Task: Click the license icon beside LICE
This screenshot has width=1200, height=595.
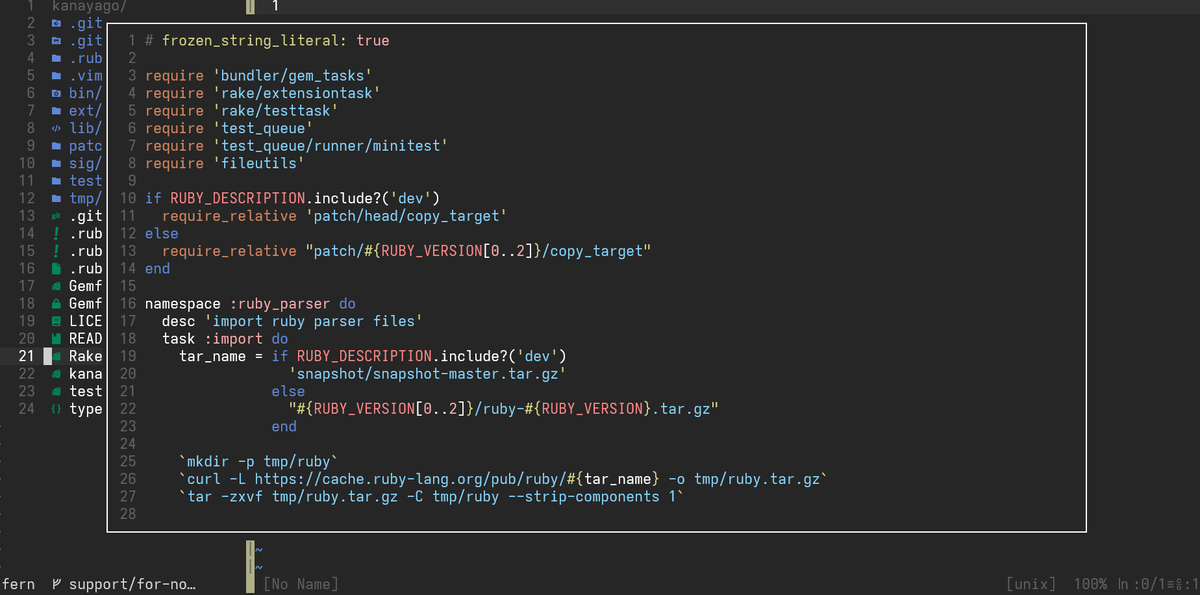Action: tap(57, 321)
